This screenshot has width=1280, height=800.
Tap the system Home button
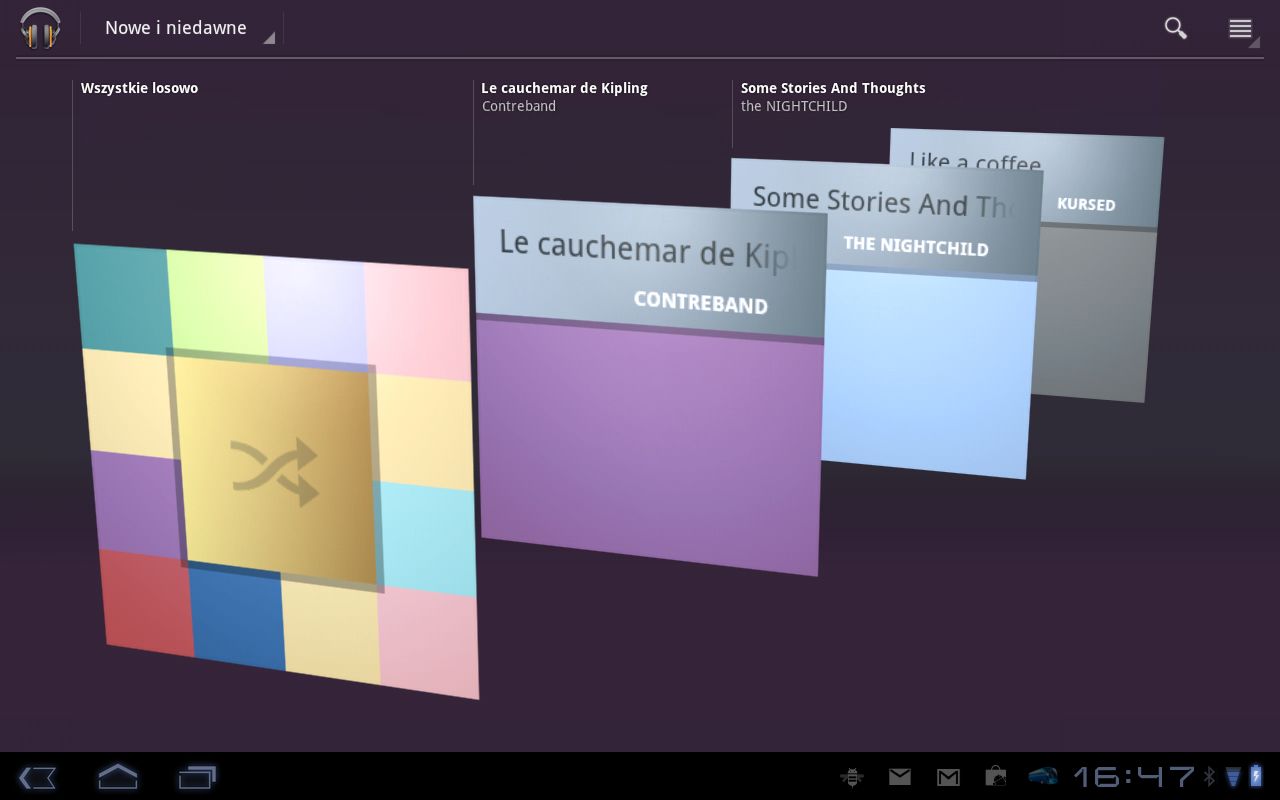[x=117, y=777]
